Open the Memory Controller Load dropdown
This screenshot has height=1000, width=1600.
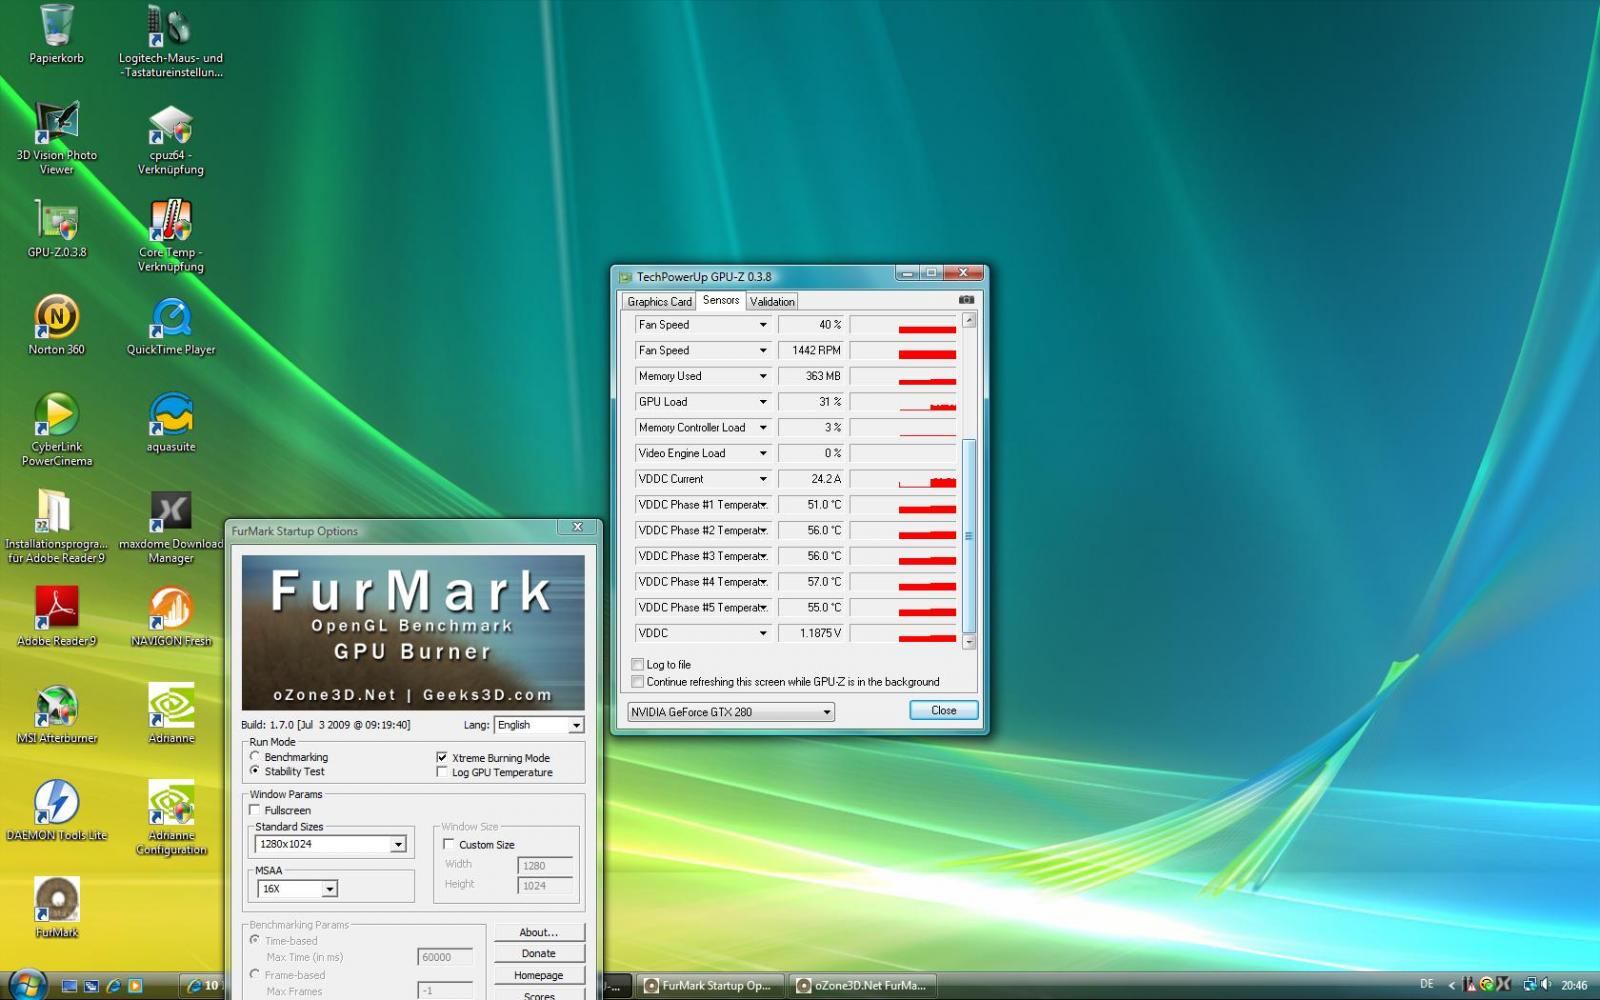point(763,427)
